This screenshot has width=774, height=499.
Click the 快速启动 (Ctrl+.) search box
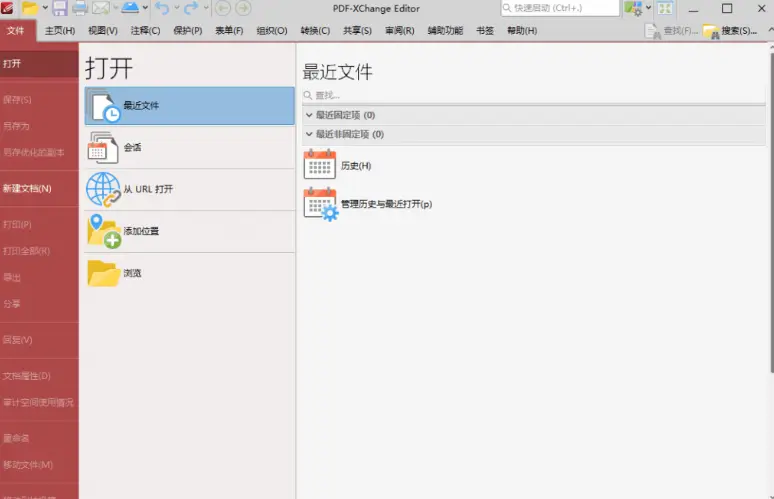[560, 8]
